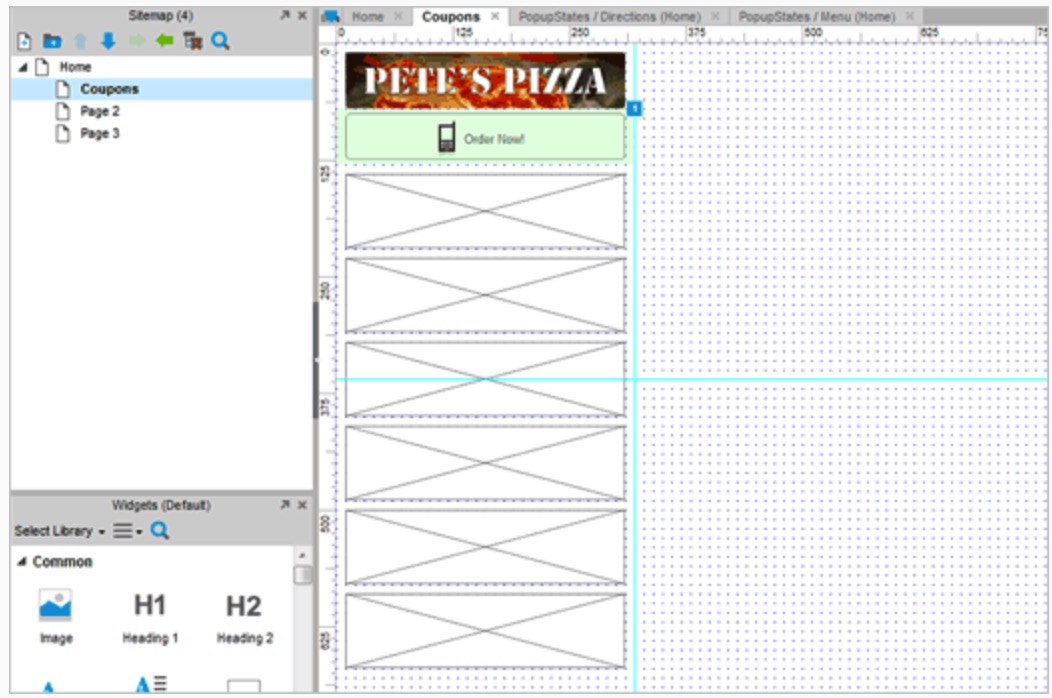This screenshot has height=698, width=1052.
Task: Select the third placeholder widget
Action: tap(485, 379)
